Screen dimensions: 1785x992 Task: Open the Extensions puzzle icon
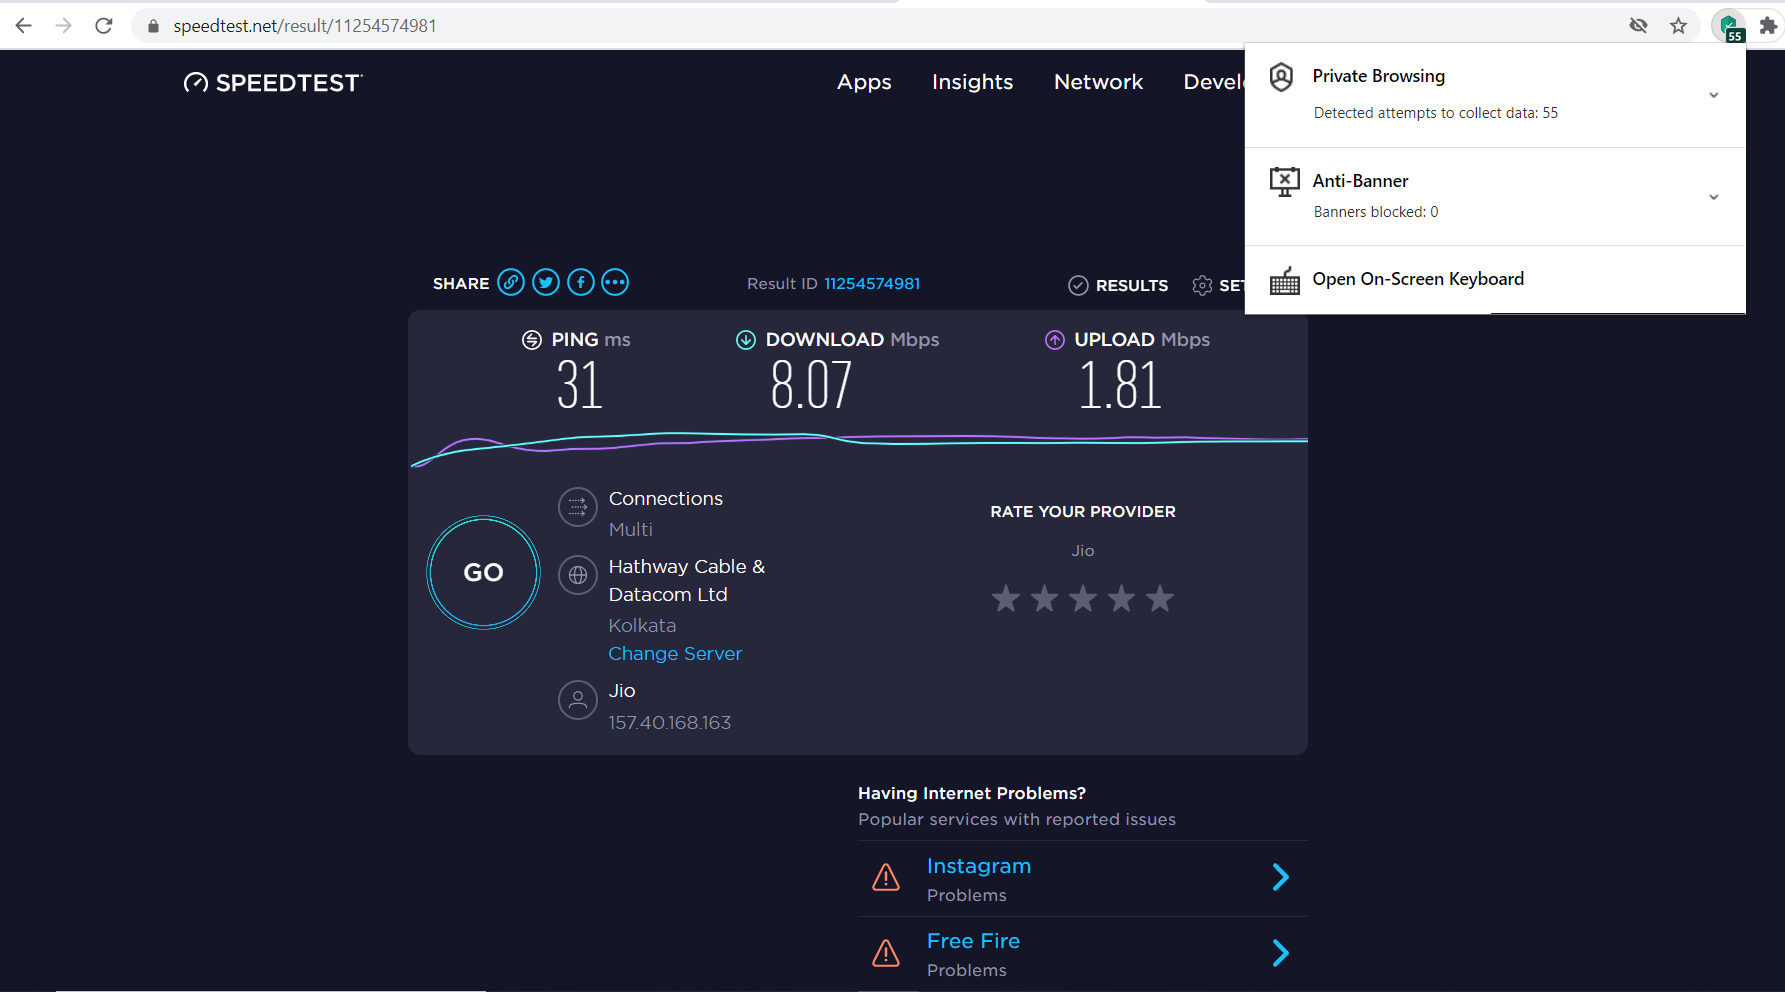click(1768, 26)
